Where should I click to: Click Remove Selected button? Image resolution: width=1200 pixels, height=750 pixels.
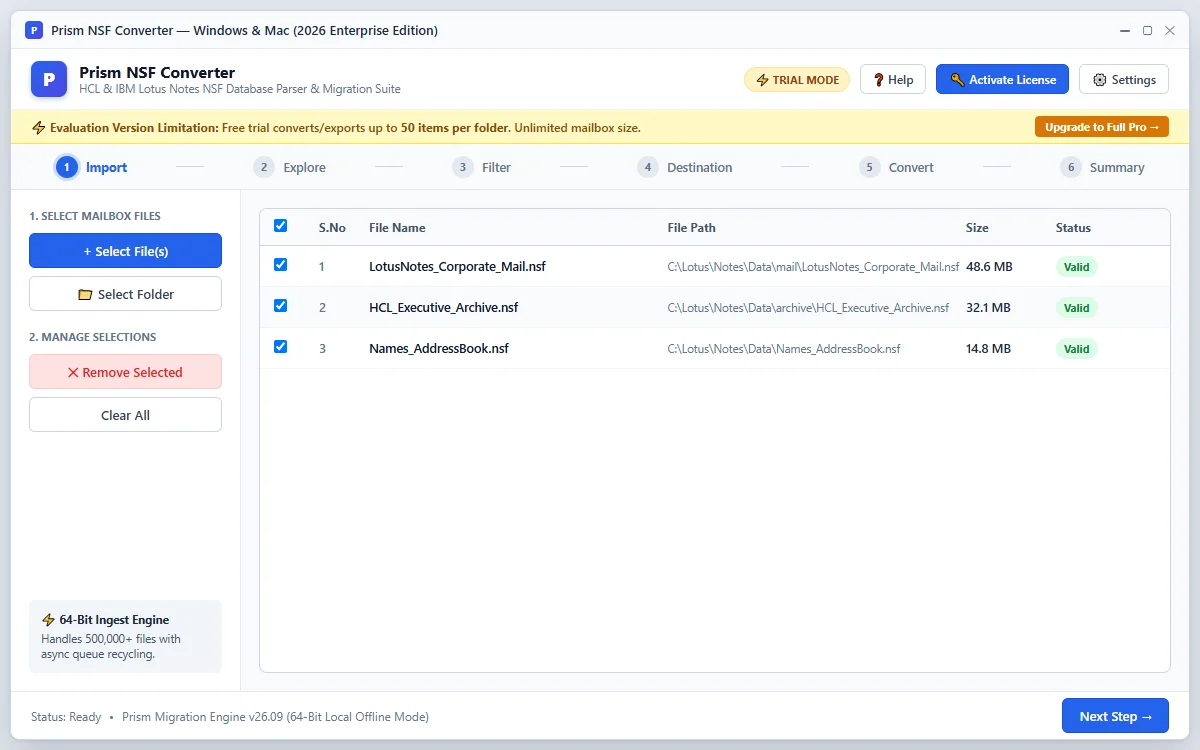(x=125, y=372)
